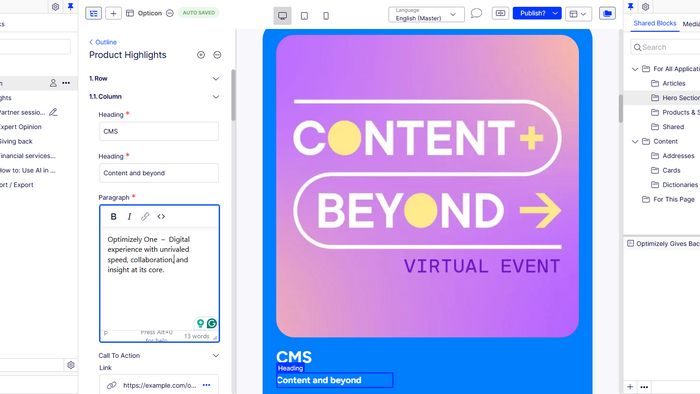The width and height of the screenshot is (700, 394).
Task: Pin the left navigation panel
Action: coord(70,7)
